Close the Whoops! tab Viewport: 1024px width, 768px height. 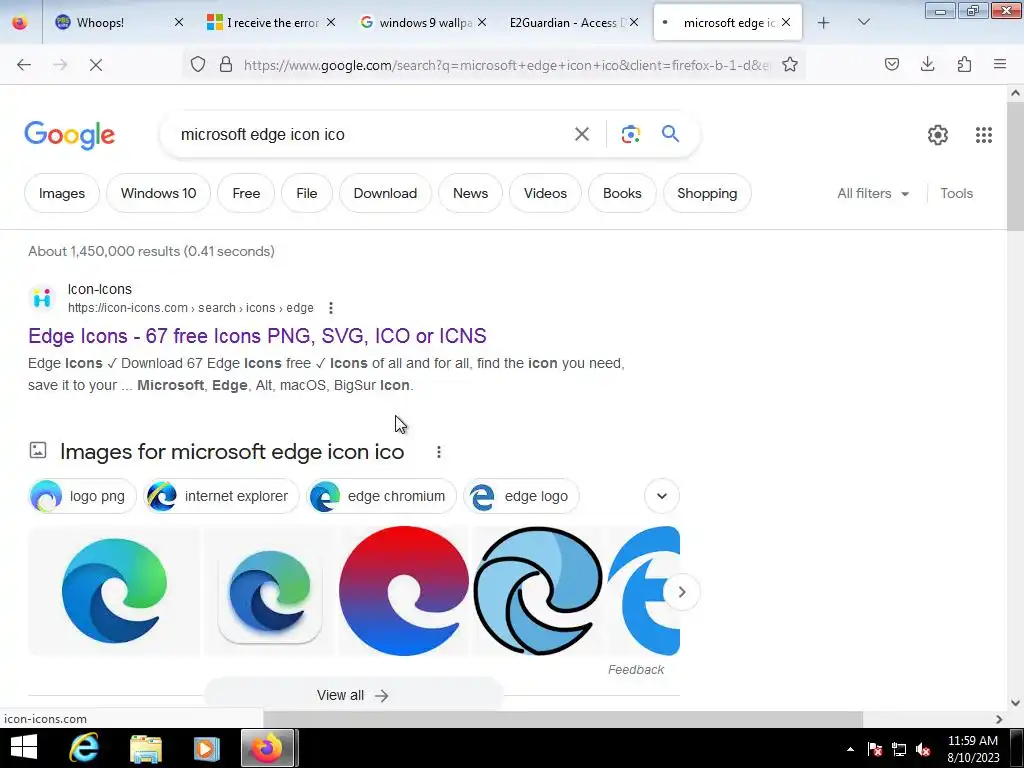point(178,22)
